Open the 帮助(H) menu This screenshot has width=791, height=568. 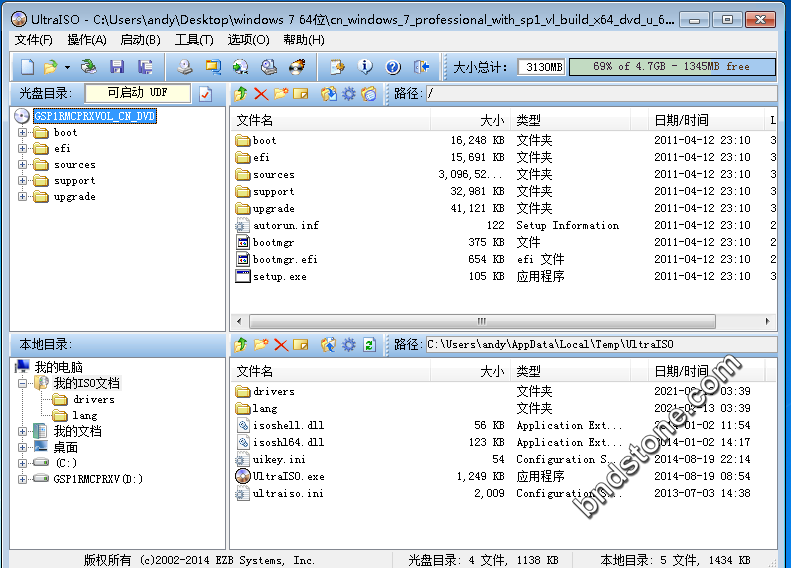(x=304, y=40)
